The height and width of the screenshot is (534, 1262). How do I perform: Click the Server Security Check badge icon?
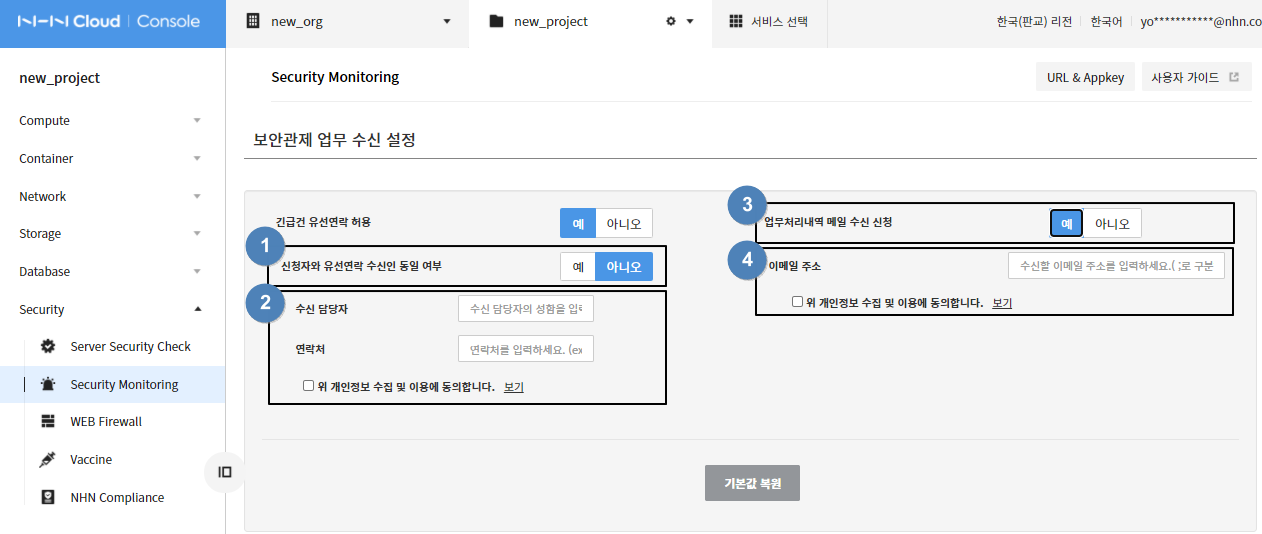48,346
